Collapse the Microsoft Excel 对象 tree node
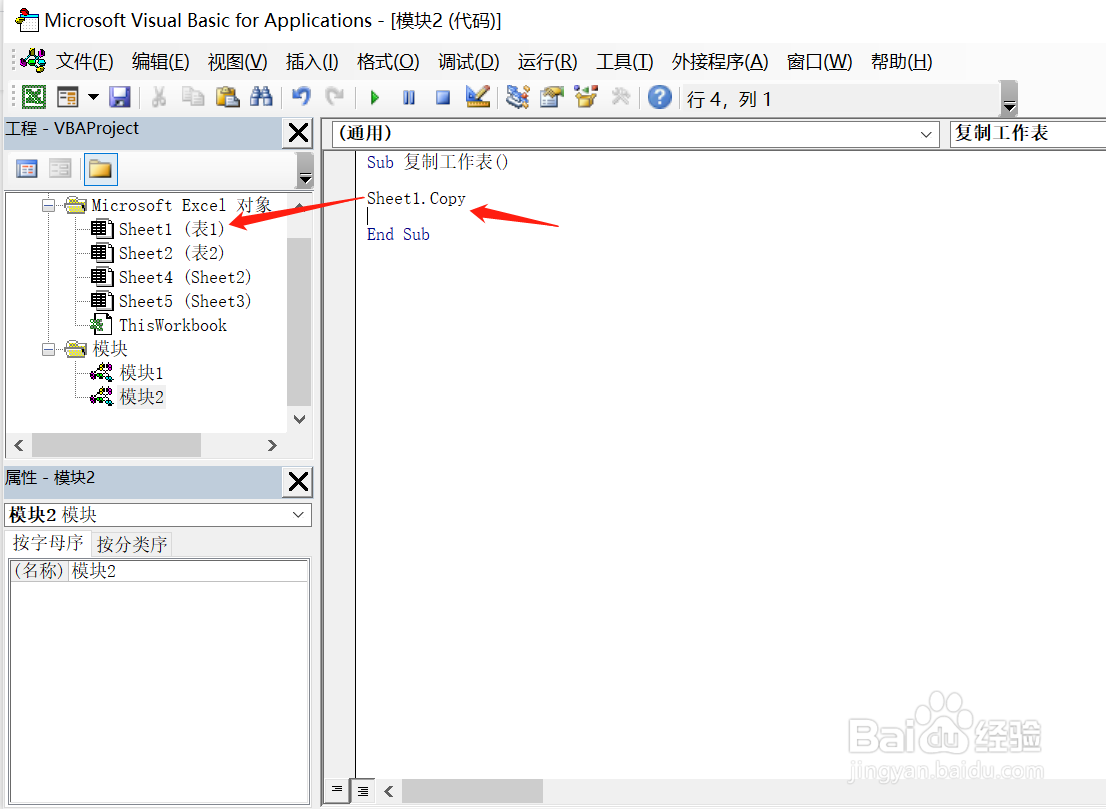This screenshot has height=809, width=1106. point(48,205)
